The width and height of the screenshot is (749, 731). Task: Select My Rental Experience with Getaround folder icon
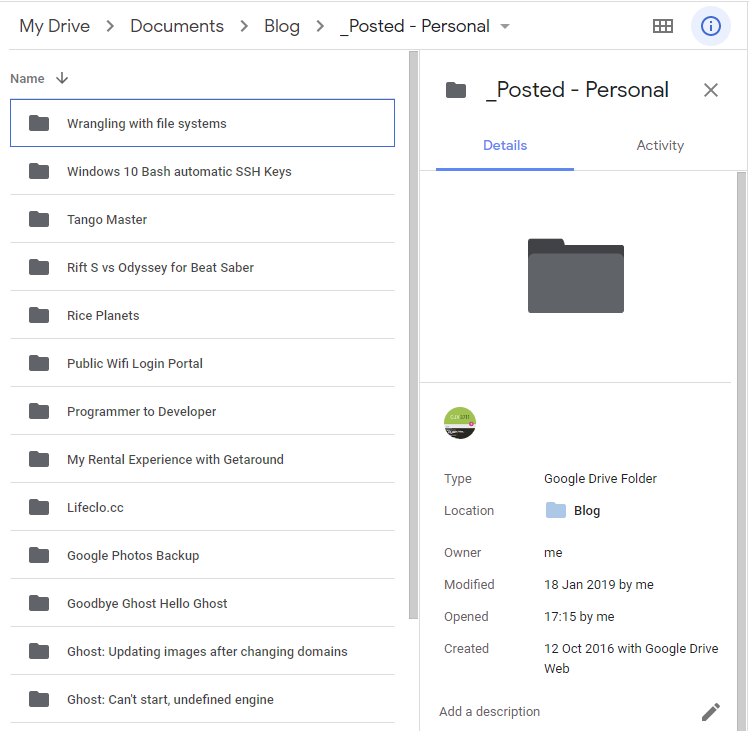[x=39, y=459]
